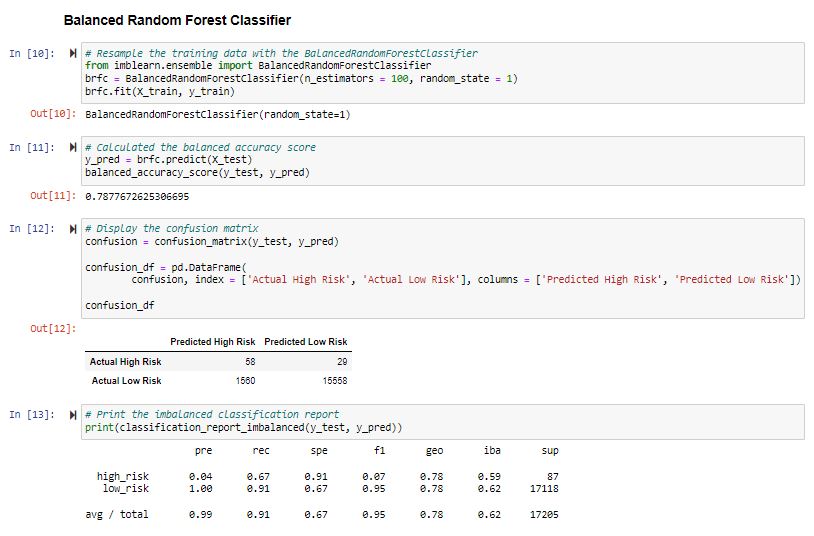Run cell In [11] using its run icon
Image resolution: width=814 pixels, height=536 pixels.
[x=73, y=147]
